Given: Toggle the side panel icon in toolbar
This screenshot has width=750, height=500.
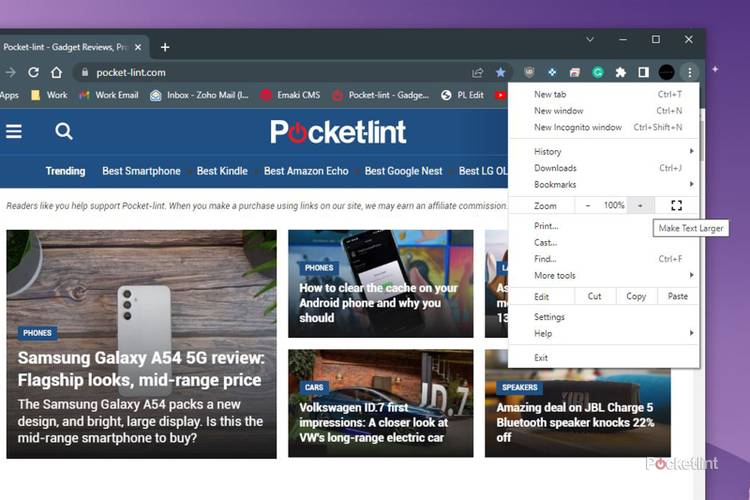Looking at the screenshot, I should pos(643,72).
